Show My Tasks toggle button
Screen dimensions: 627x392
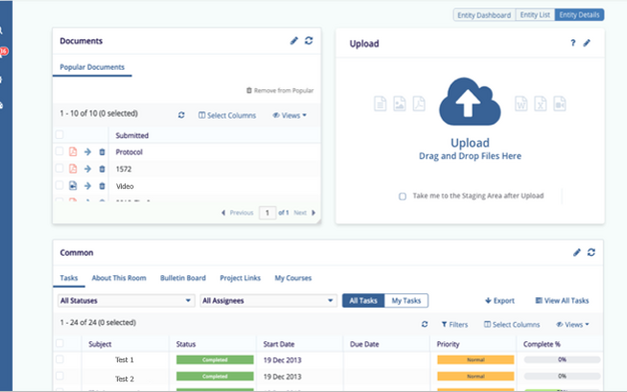pos(406,300)
